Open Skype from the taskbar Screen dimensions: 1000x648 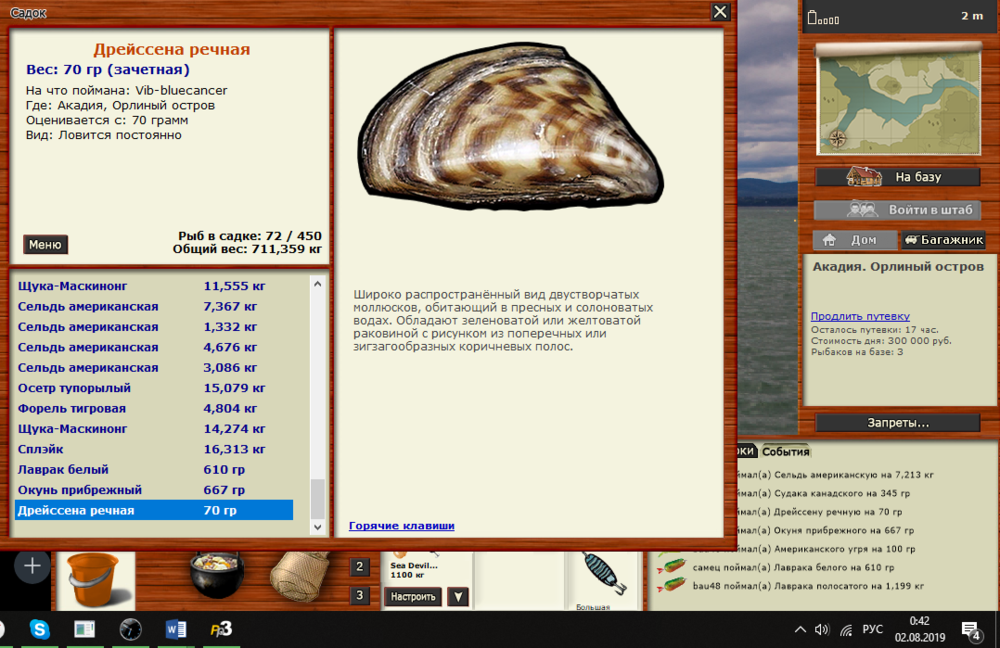pyautogui.click(x=40, y=629)
